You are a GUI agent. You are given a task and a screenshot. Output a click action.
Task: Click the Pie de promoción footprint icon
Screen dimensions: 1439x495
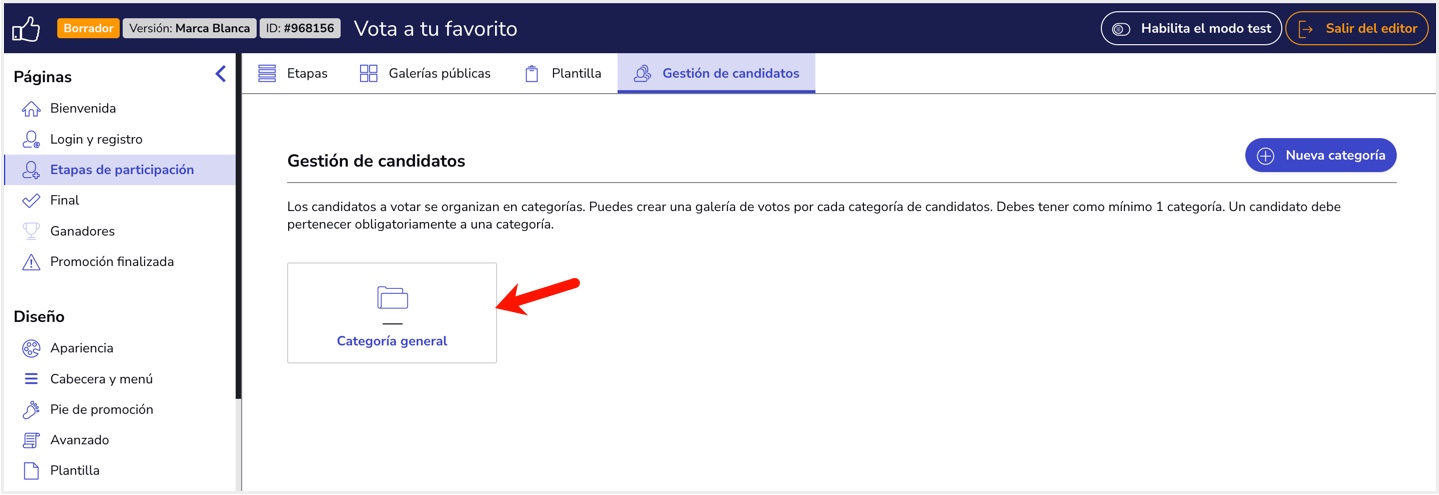click(31, 410)
